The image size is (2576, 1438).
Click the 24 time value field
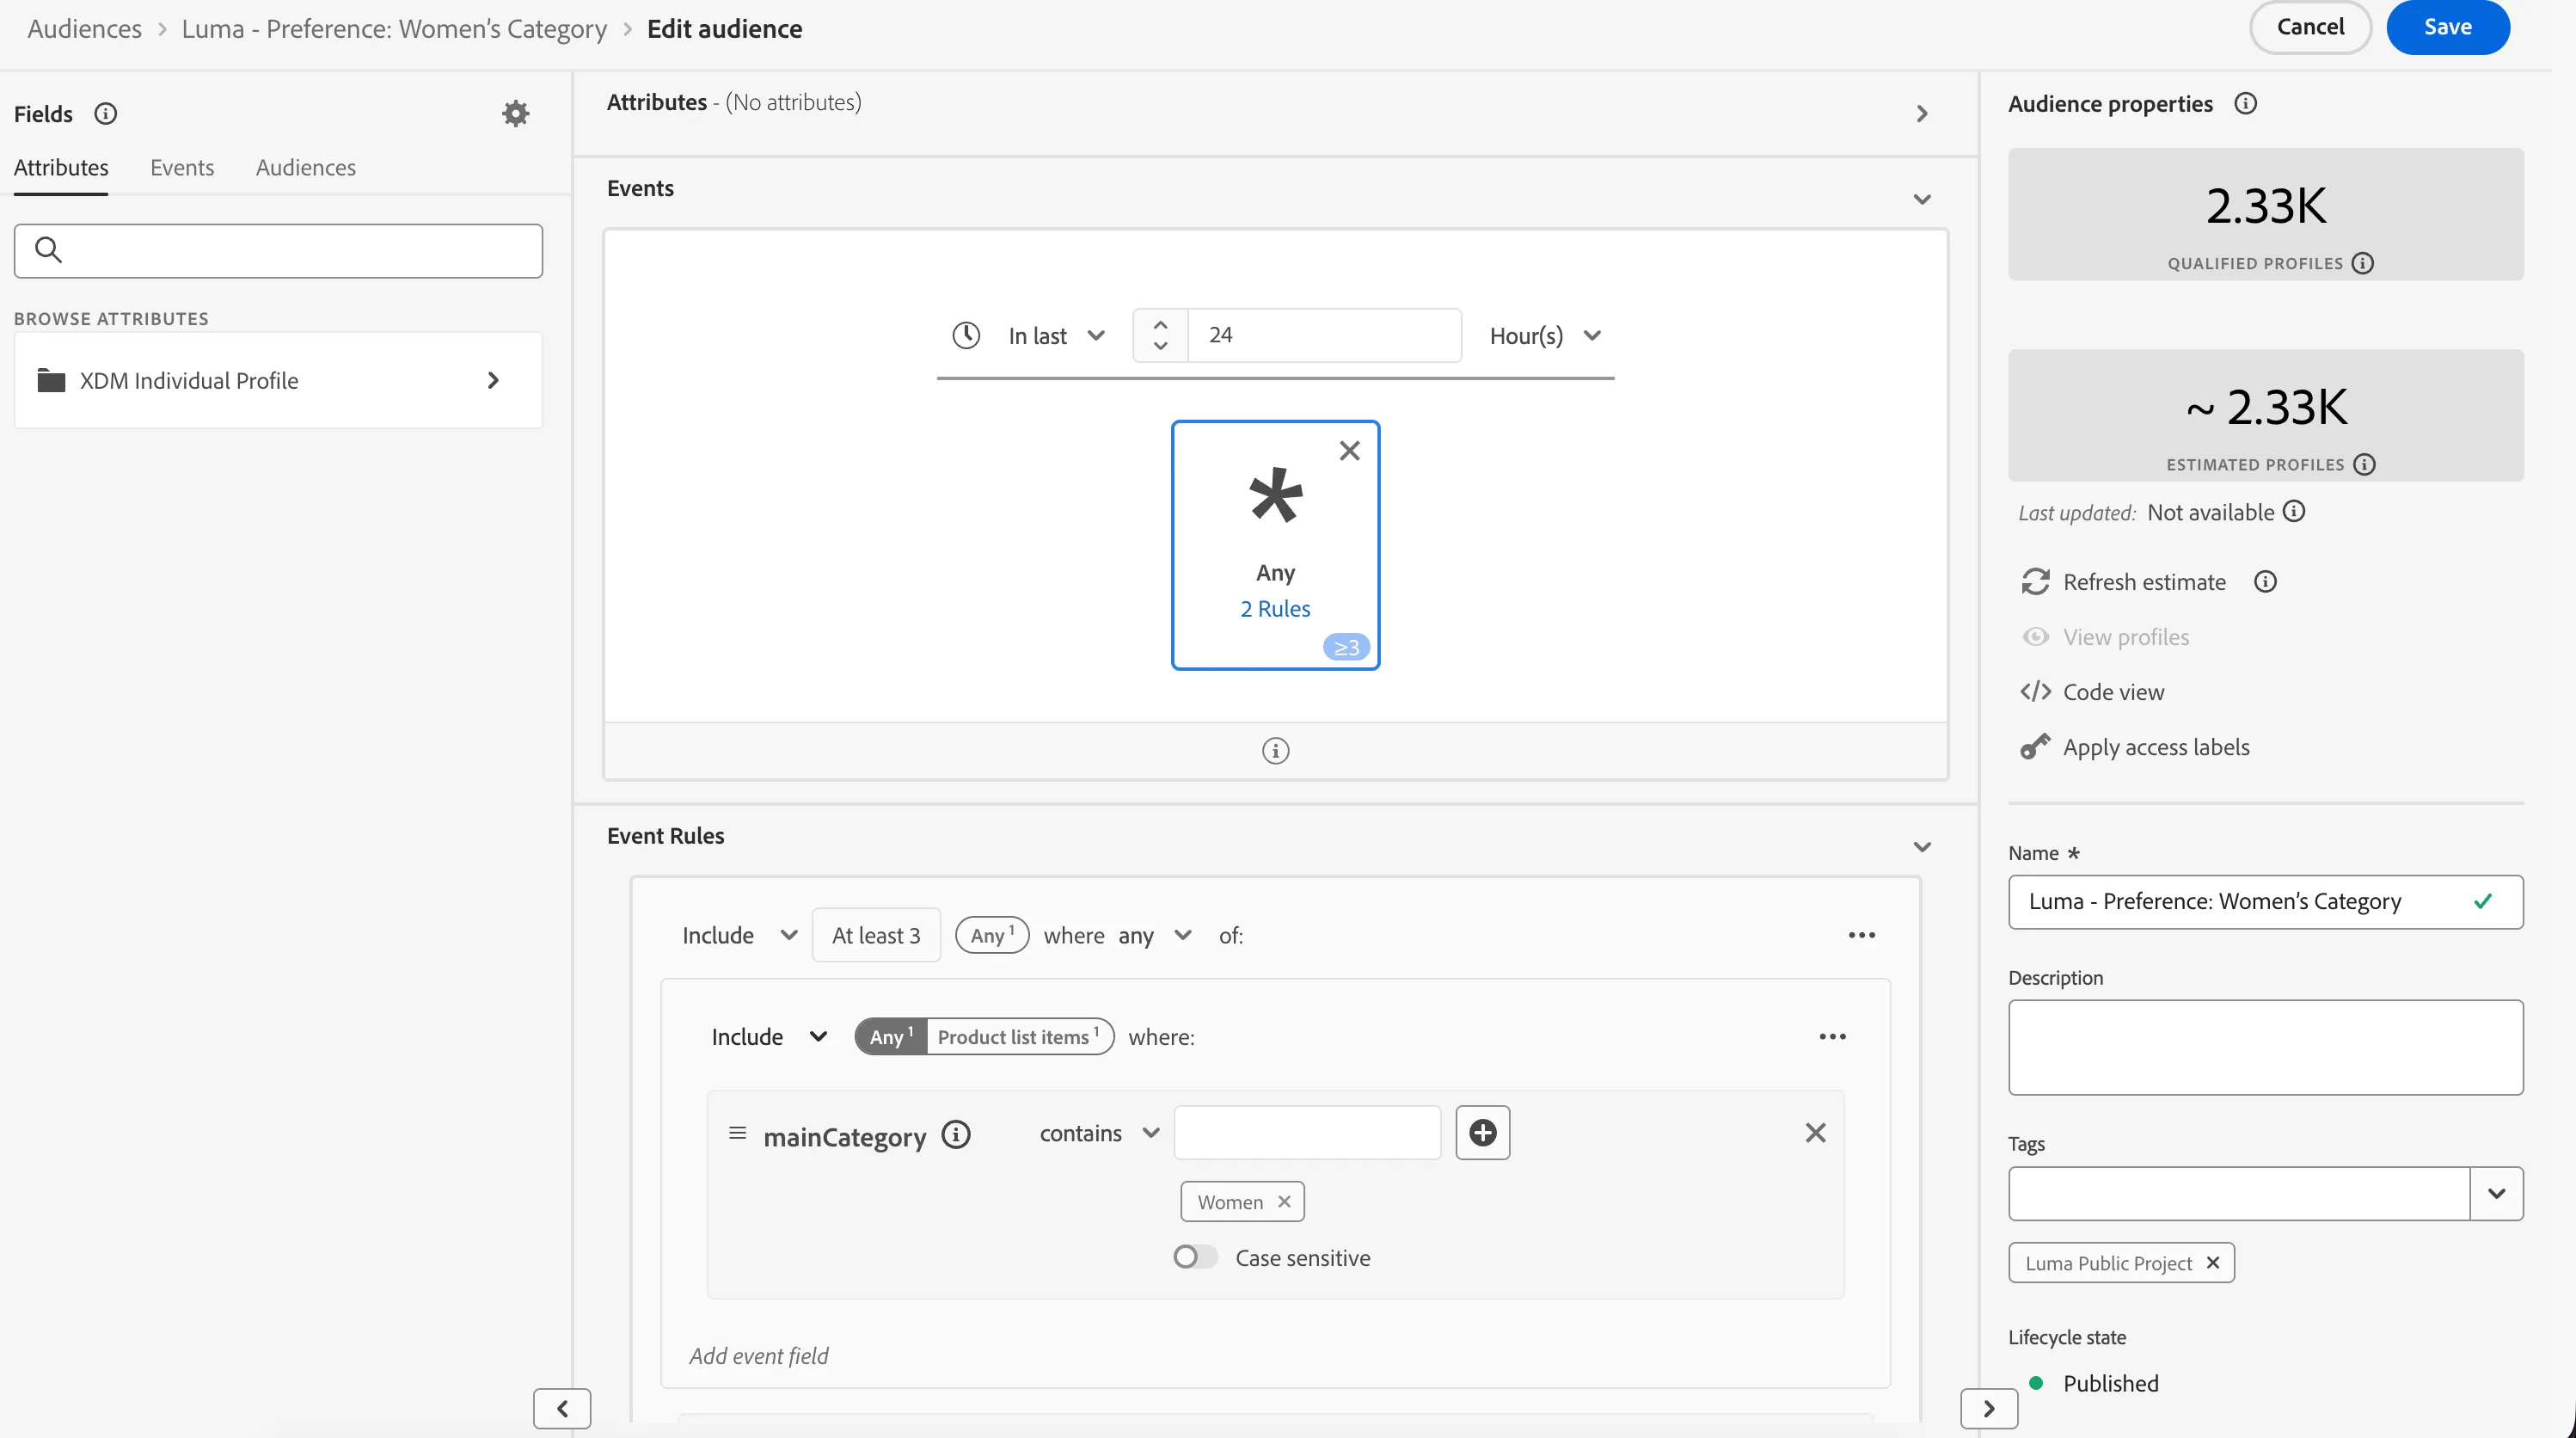[x=1324, y=335]
